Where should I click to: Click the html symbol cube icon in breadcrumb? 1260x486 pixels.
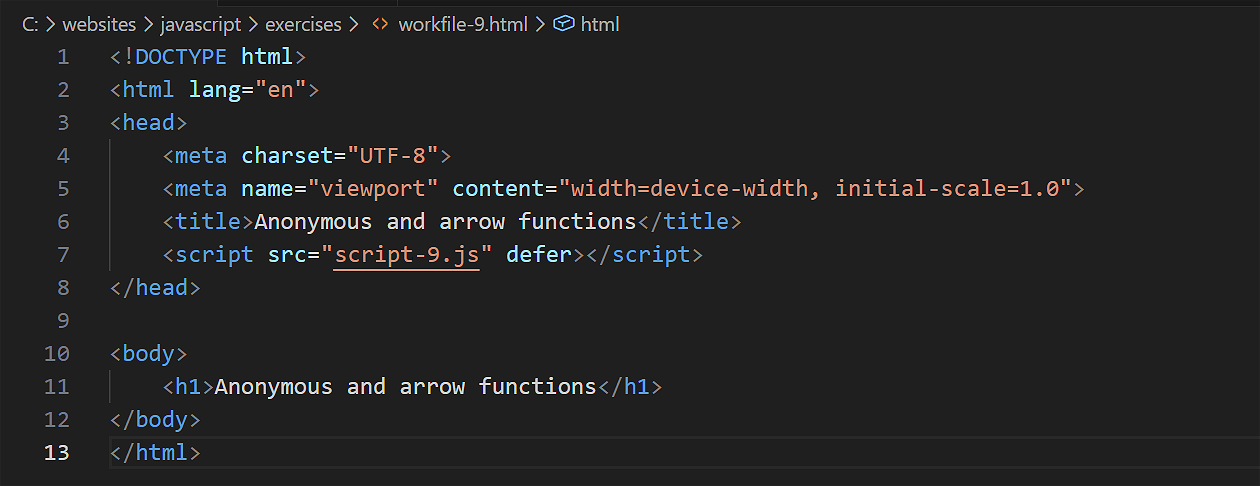click(x=564, y=24)
